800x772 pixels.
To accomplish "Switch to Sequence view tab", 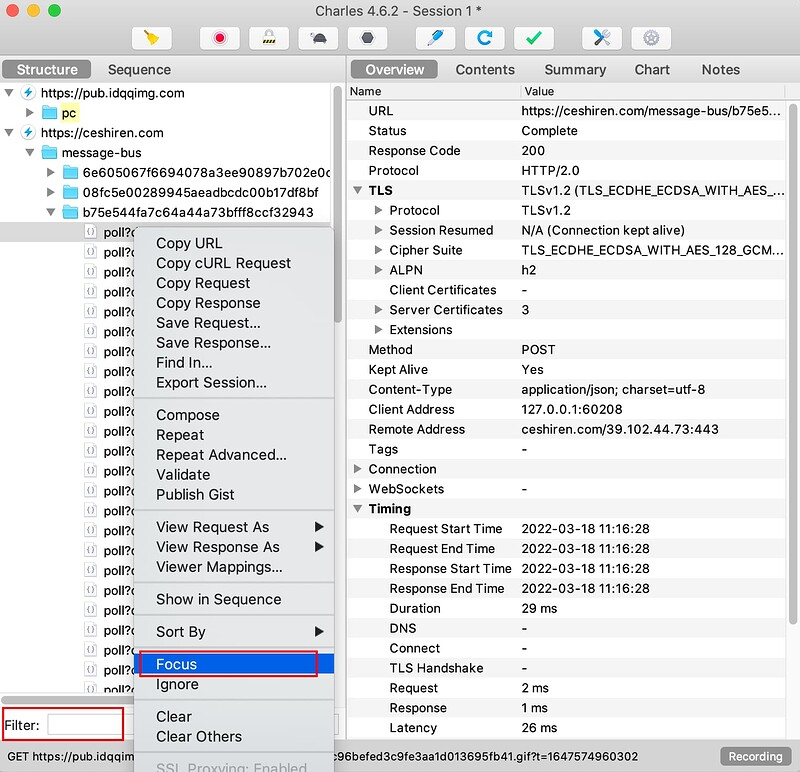I will click(x=139, y=69).
